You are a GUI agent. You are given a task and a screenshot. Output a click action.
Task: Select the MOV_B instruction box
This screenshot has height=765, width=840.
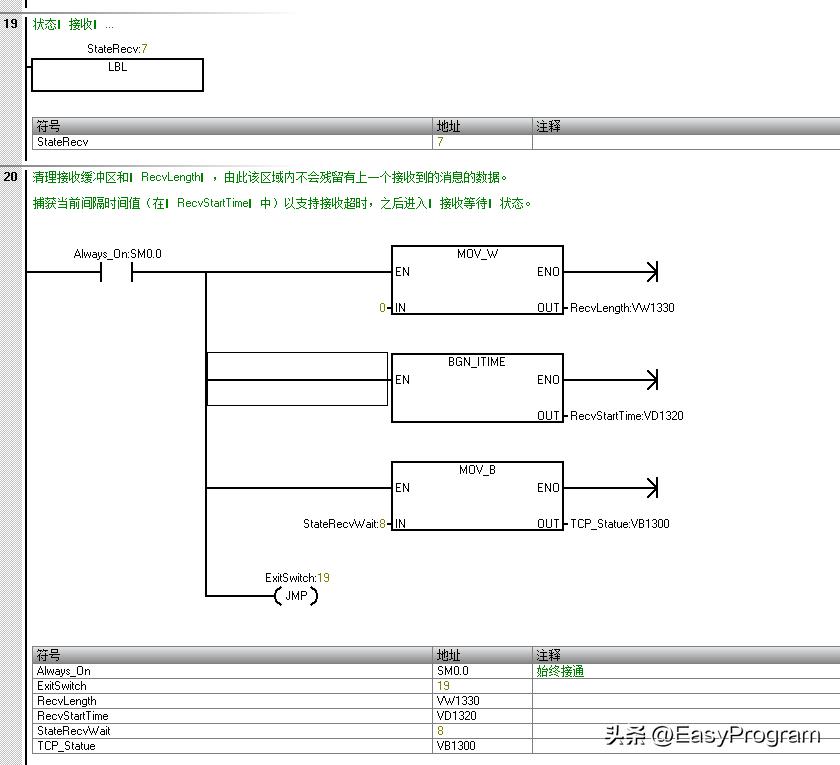coord(477,496)
